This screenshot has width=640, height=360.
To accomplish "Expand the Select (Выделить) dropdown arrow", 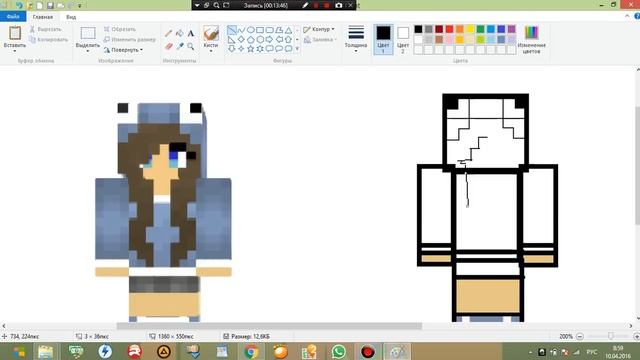I will pyautogui.click(x=88, y=51).
